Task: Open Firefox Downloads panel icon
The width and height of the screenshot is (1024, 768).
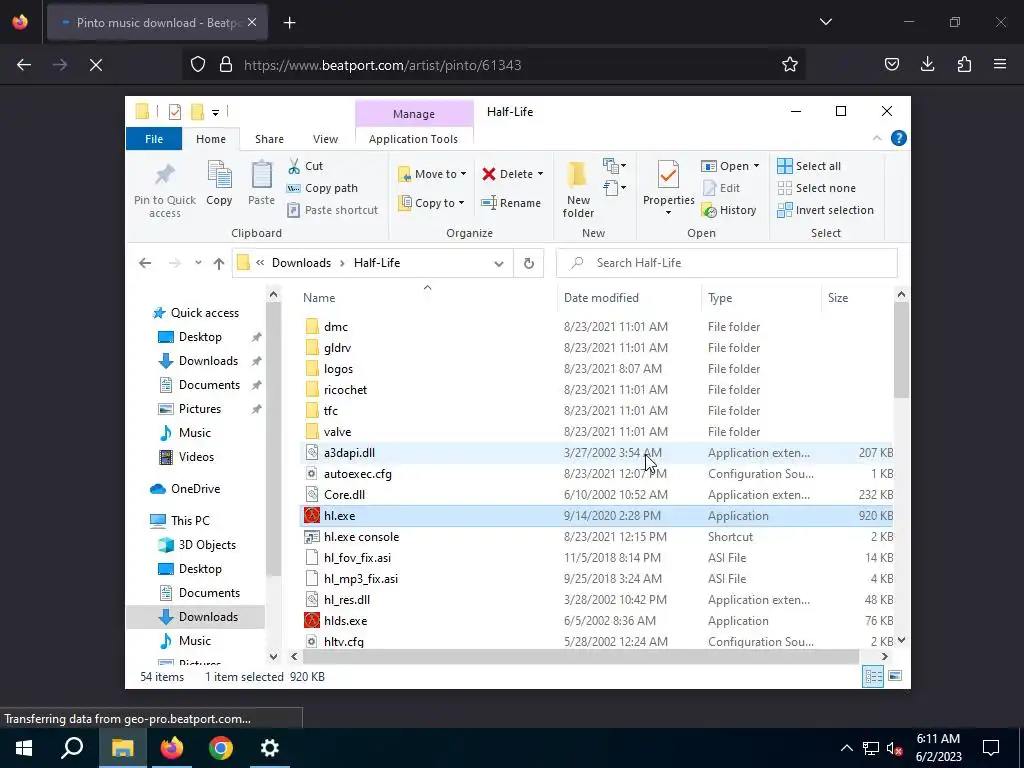Action: coord(927,64)
